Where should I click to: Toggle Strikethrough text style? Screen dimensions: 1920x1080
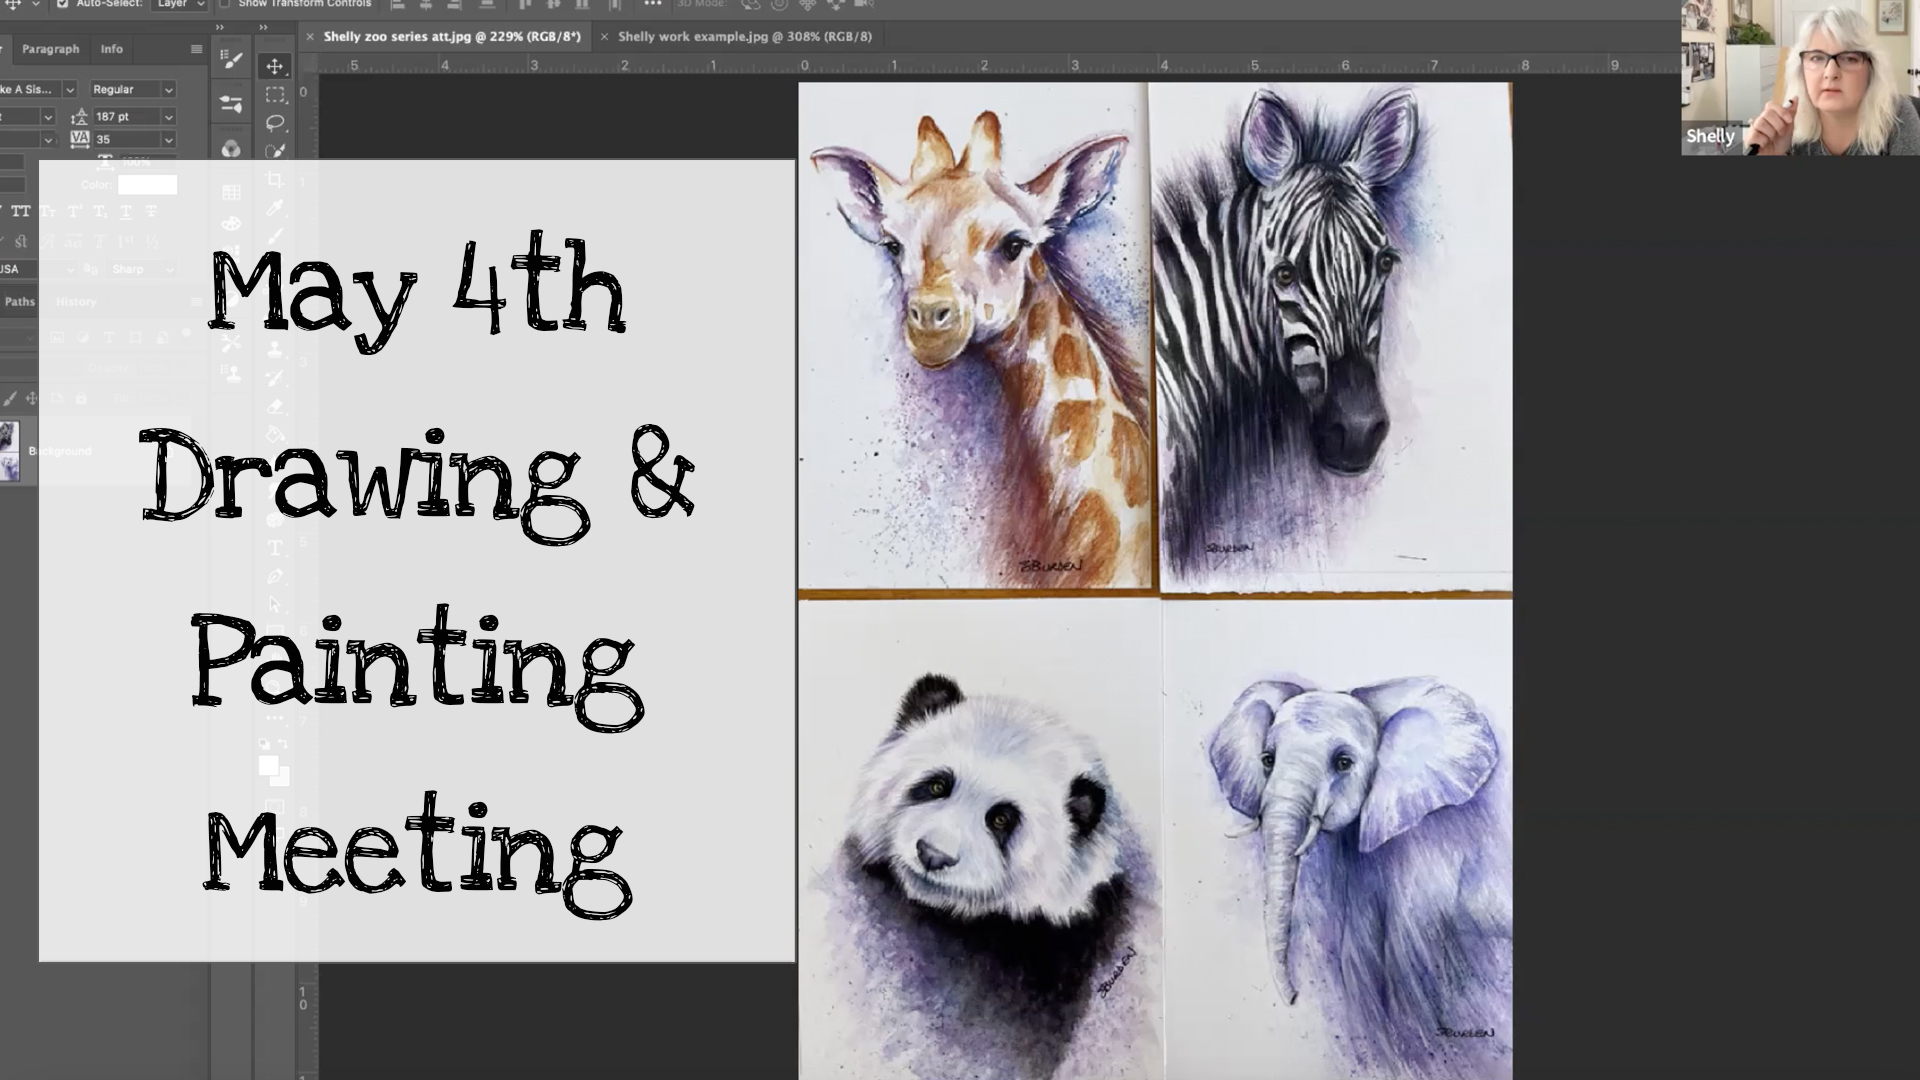[x=151, y=212]
